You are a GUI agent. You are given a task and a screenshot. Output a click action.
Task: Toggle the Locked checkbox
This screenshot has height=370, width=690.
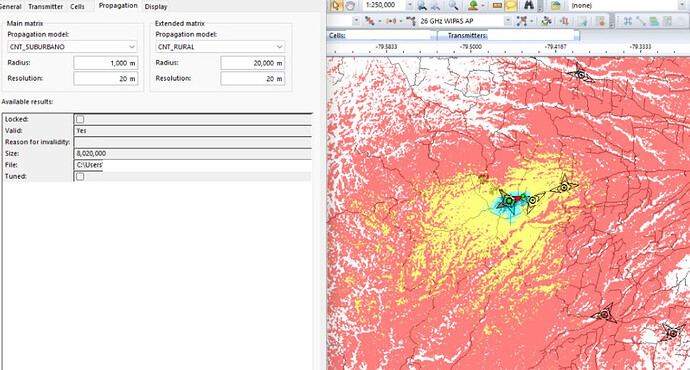80,119
